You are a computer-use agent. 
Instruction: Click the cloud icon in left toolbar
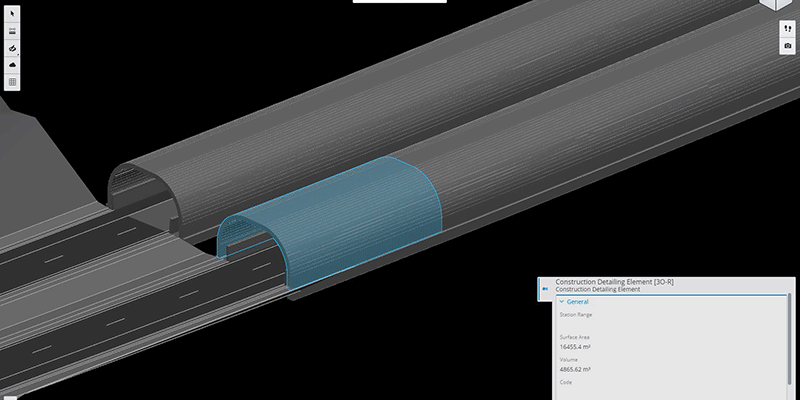tap(12, 65)
